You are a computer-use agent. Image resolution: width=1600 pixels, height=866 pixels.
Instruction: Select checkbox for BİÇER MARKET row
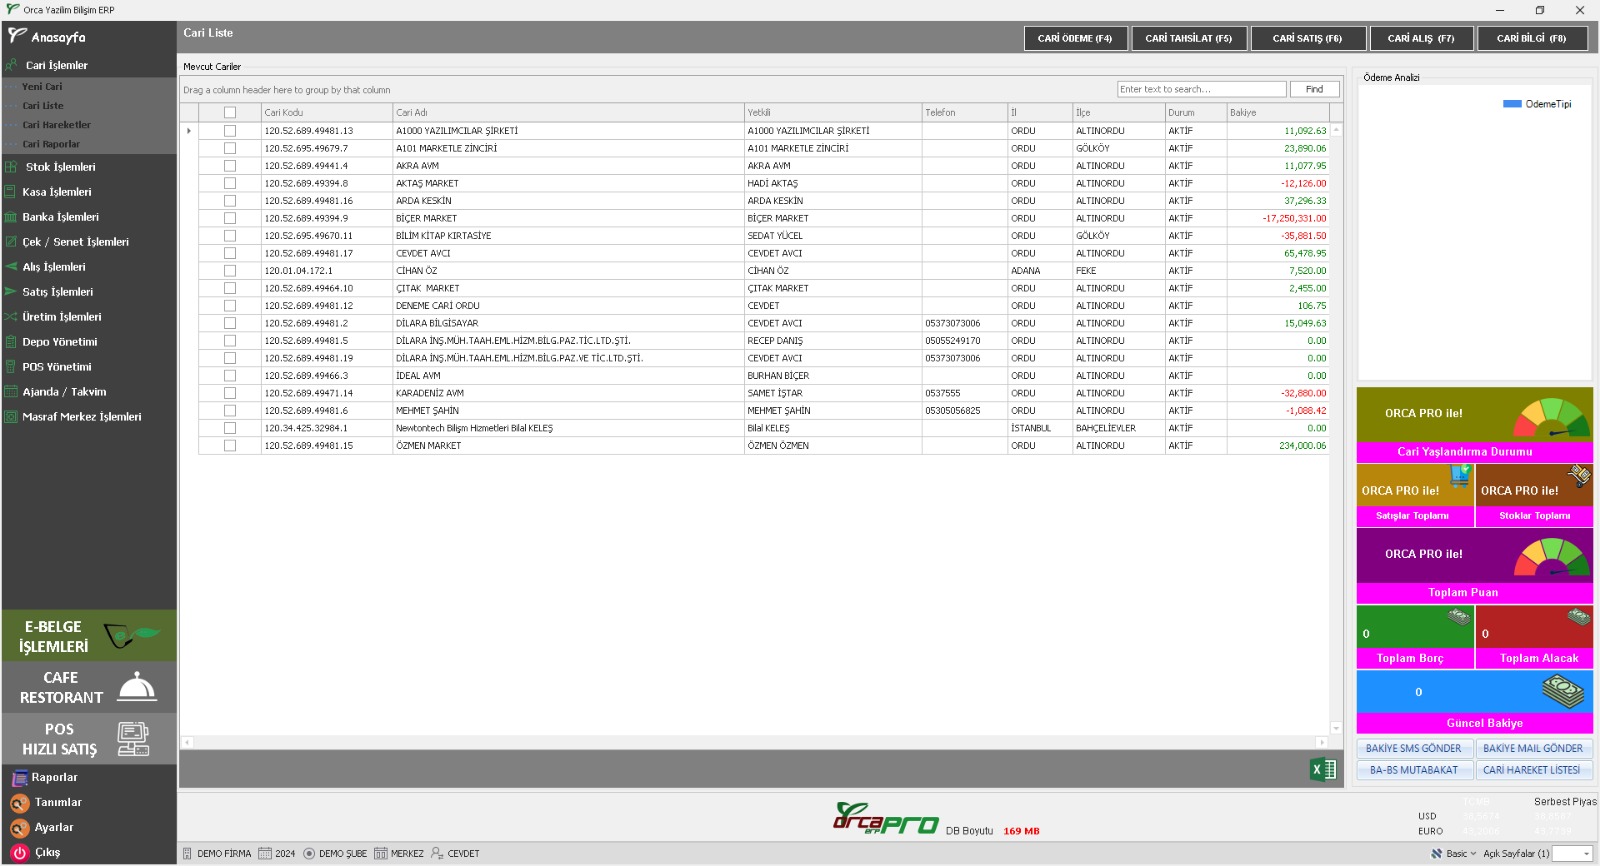230,218
